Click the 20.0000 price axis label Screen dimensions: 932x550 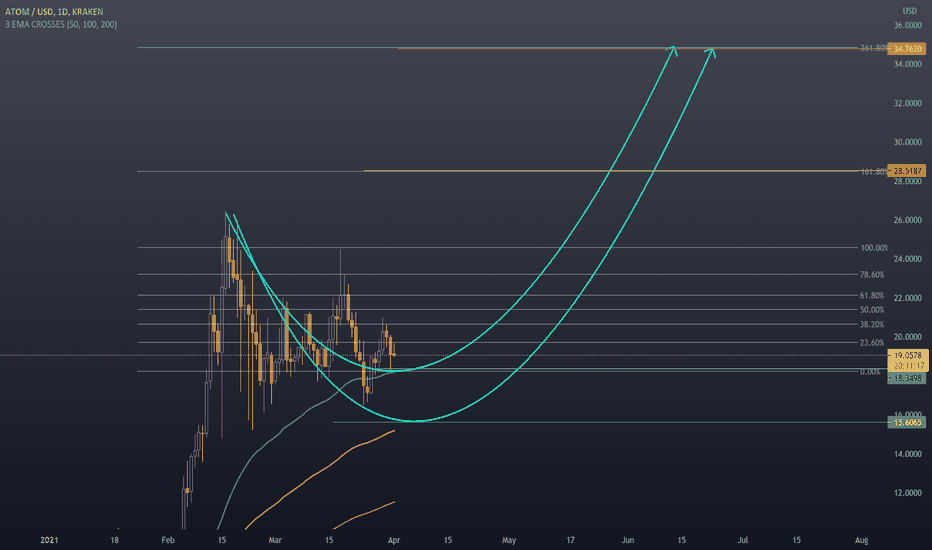click(908, 337)
